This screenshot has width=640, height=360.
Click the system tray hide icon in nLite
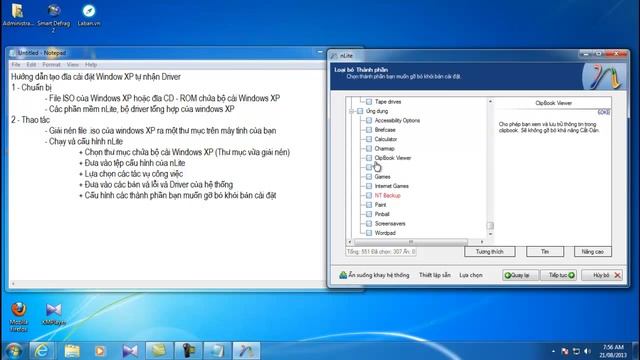click(343, 275)
